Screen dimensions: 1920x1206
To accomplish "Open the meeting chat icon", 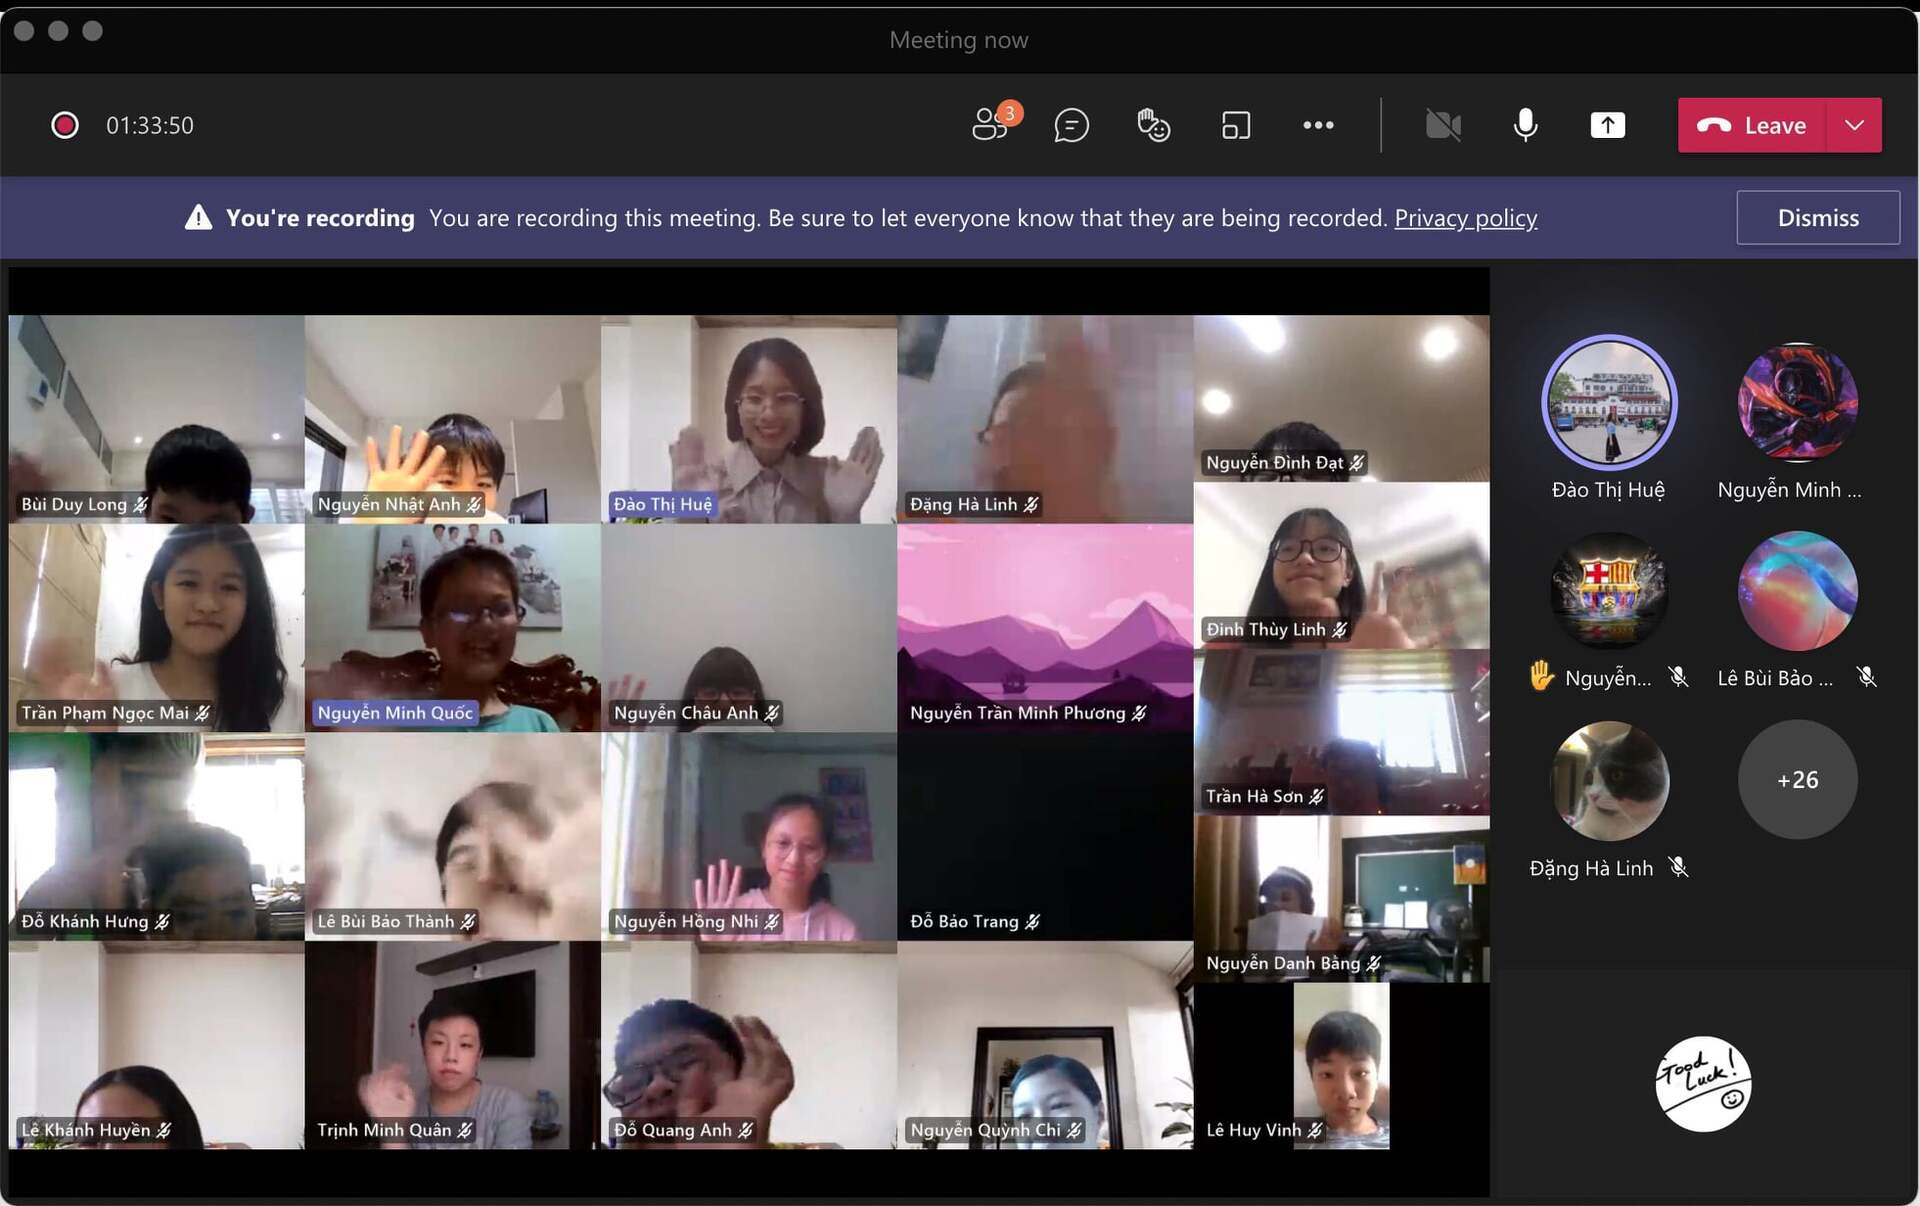I will (1071, 125).
